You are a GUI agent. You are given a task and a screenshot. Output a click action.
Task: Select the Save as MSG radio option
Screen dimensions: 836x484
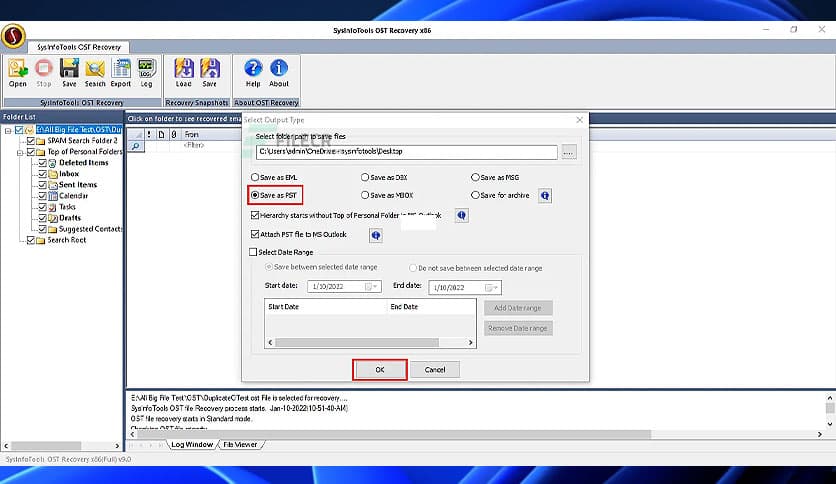(475, 177)
